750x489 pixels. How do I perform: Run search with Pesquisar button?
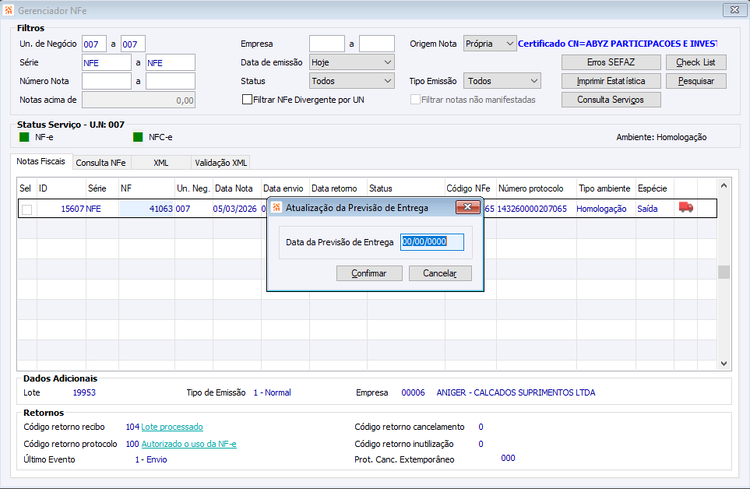696,81
